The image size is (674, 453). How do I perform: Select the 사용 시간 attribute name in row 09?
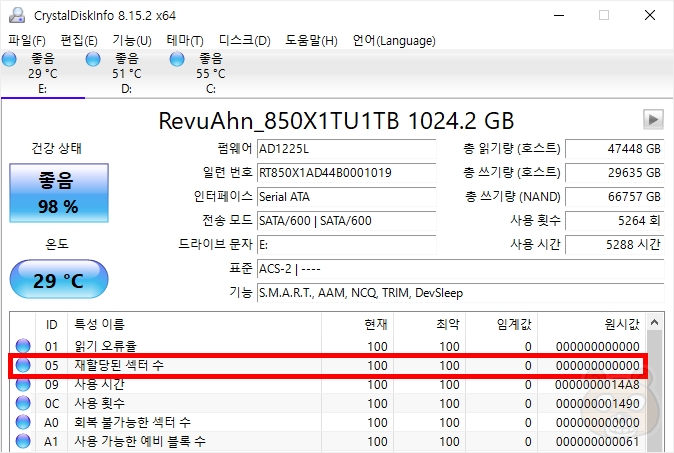click(100, 384)
